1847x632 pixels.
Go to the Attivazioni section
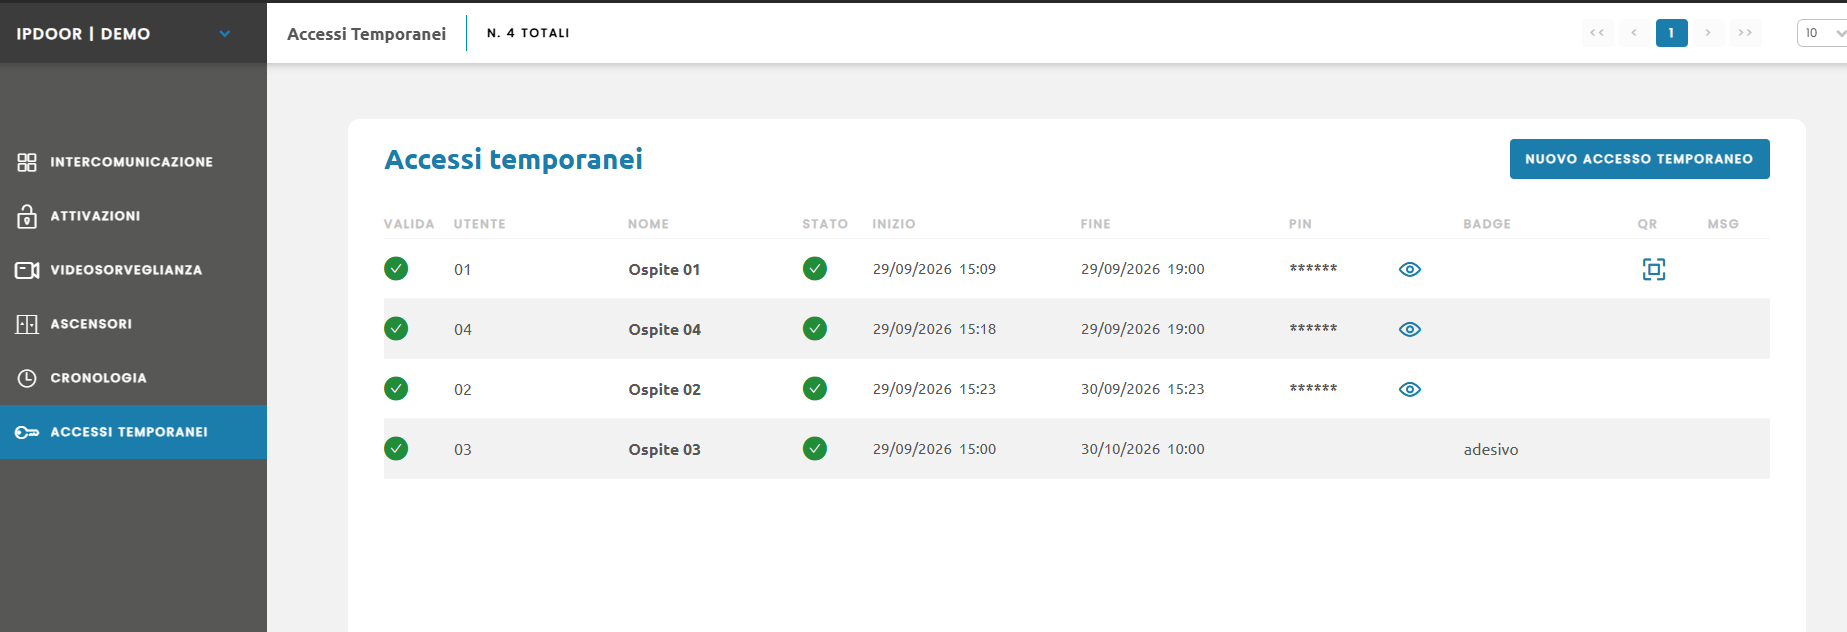tap(133, 216)
